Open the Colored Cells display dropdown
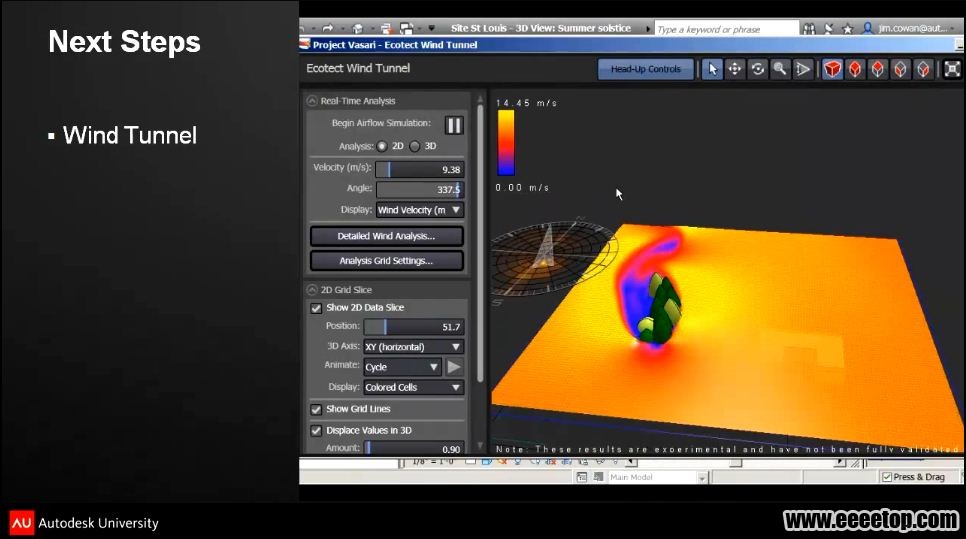The image size is (966, 539). click(x=413, y=387)
